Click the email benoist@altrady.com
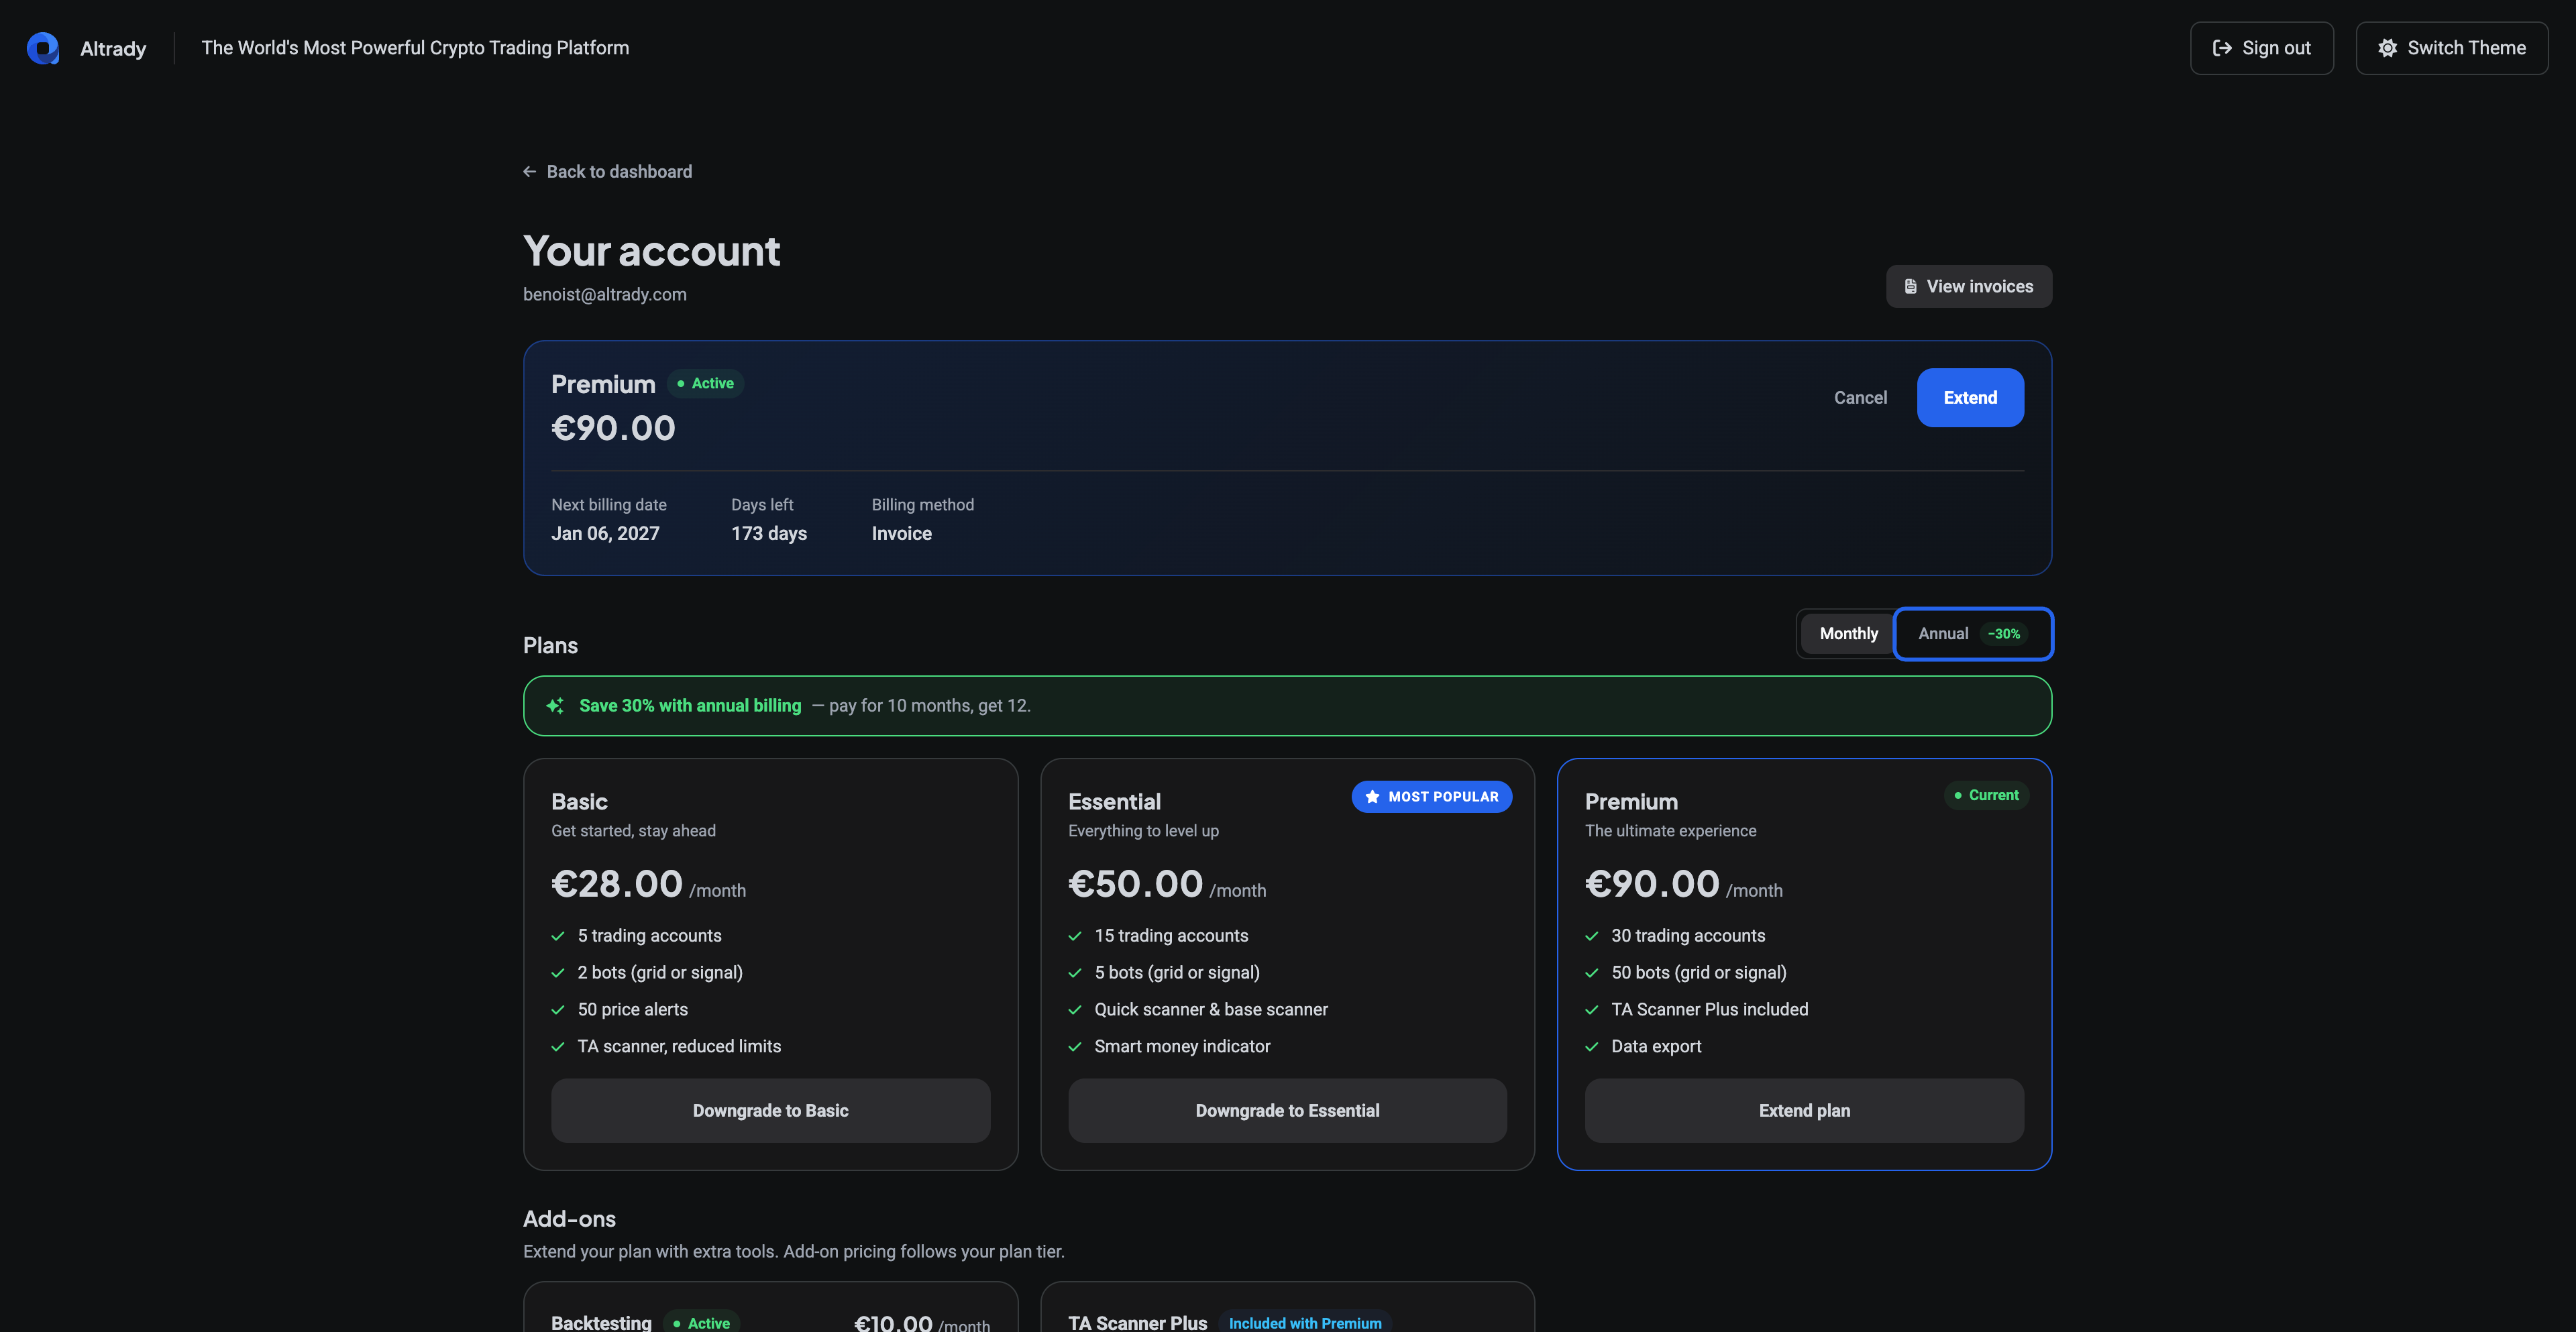This screenshot has height=1332, width=2576. 604,295
